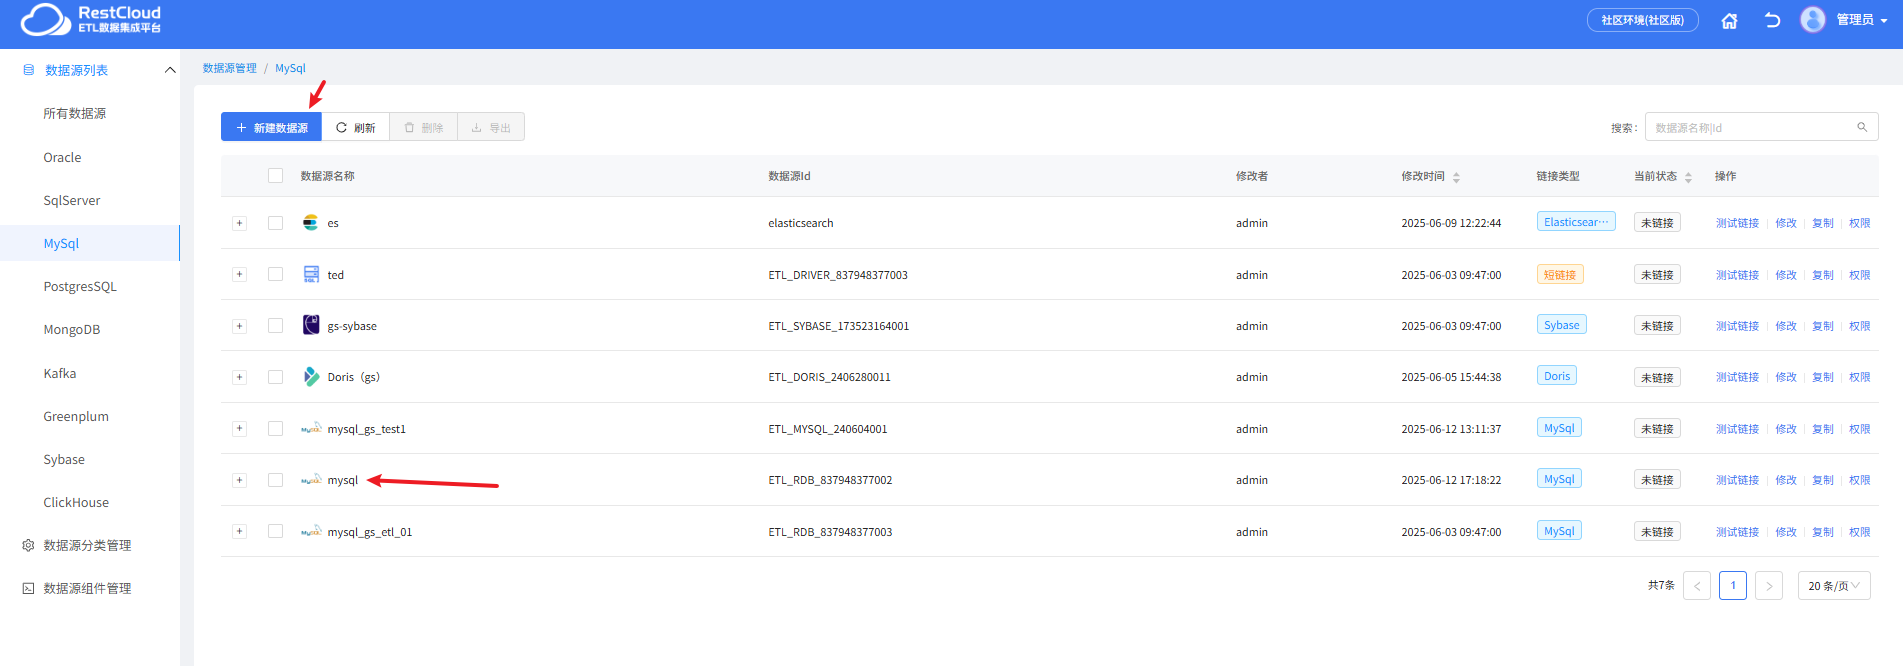Click the 数据源分类管理 gear icon
Image resolution: width=1903 pixels, height=666 pixels.
28,545
